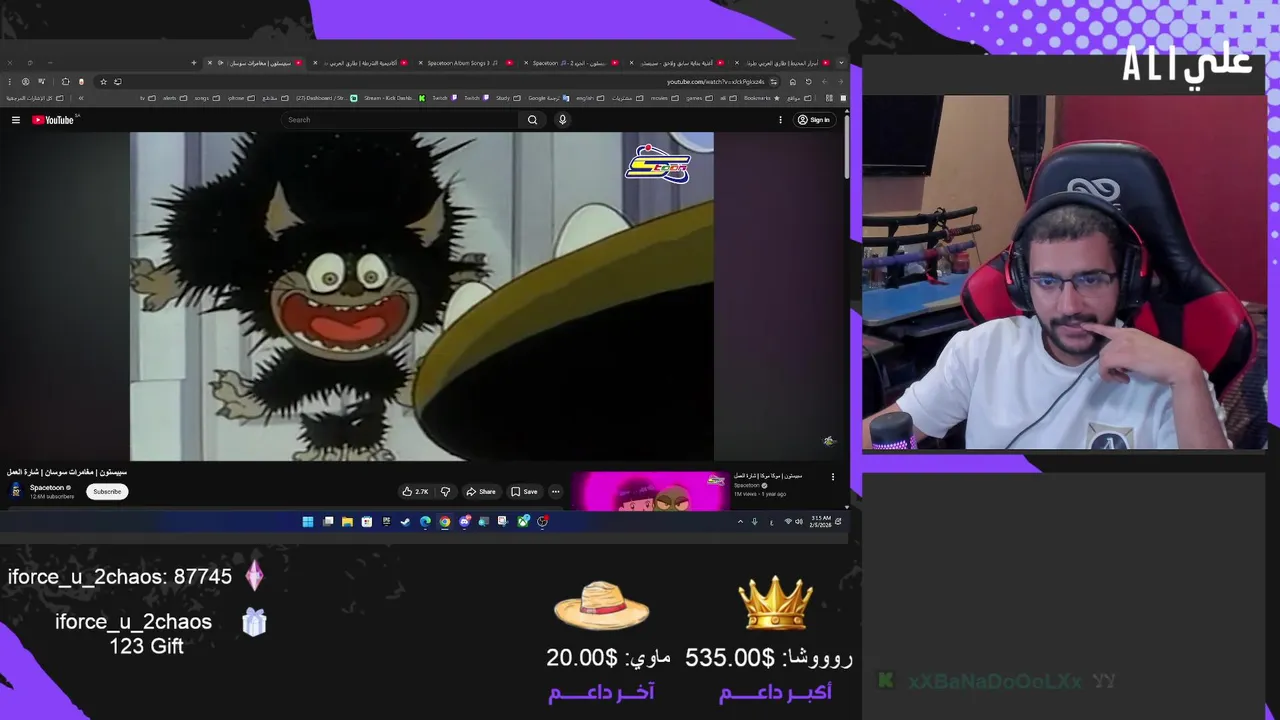Open the Xbox app on the taskbar
Viewport: 1280px width, 720px height.
click(523, 521)
